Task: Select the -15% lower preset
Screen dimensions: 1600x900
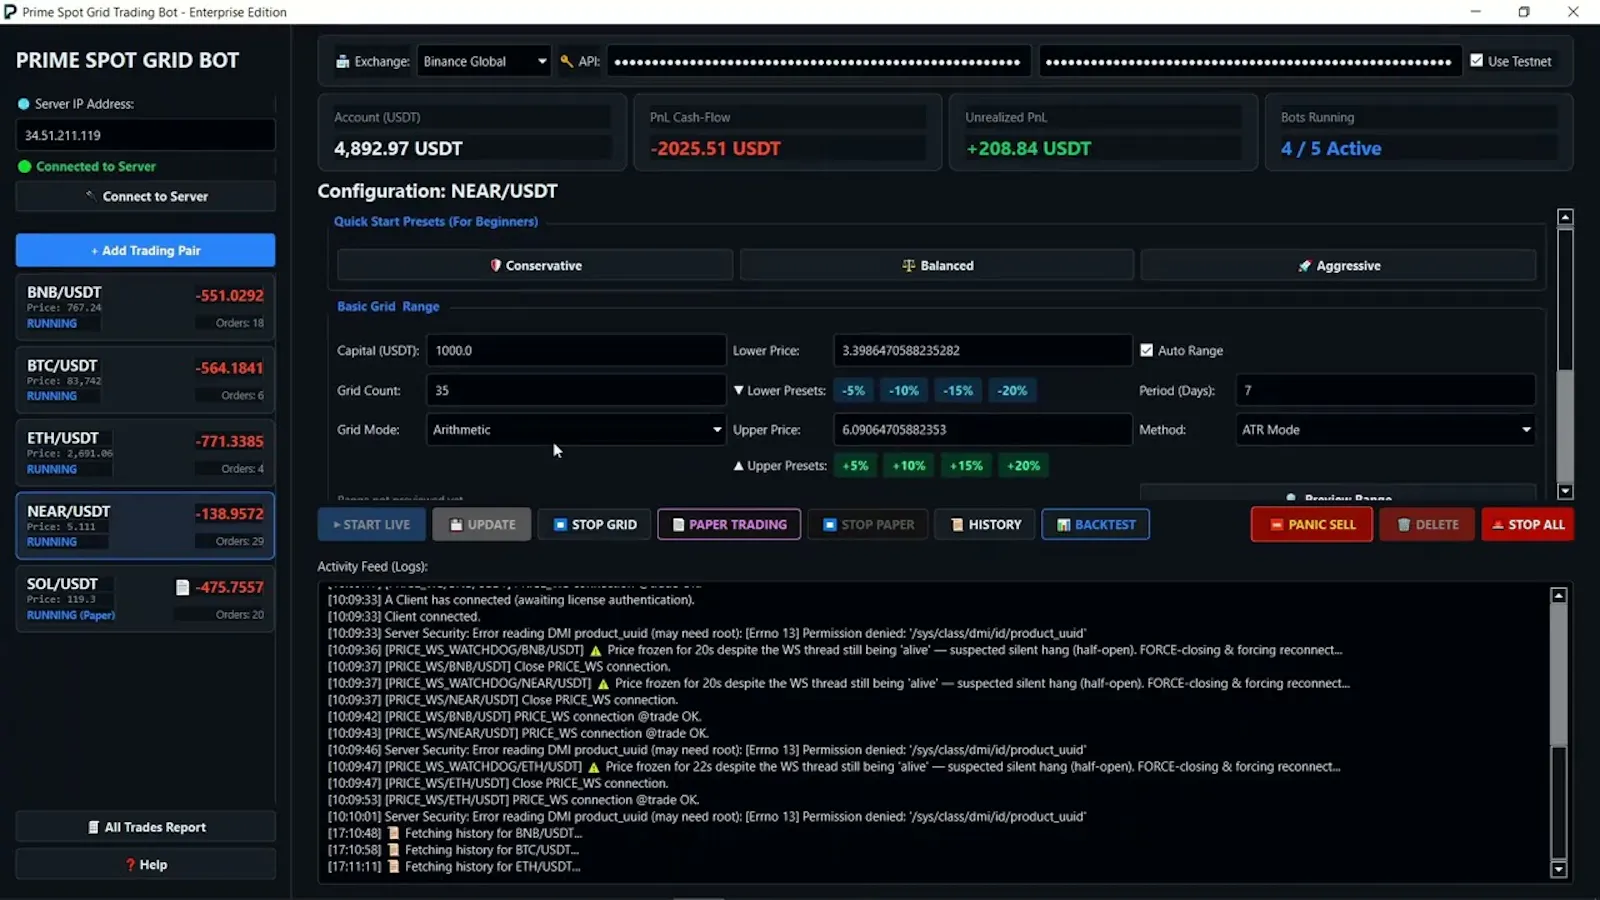Action: [x=958, y=391]
